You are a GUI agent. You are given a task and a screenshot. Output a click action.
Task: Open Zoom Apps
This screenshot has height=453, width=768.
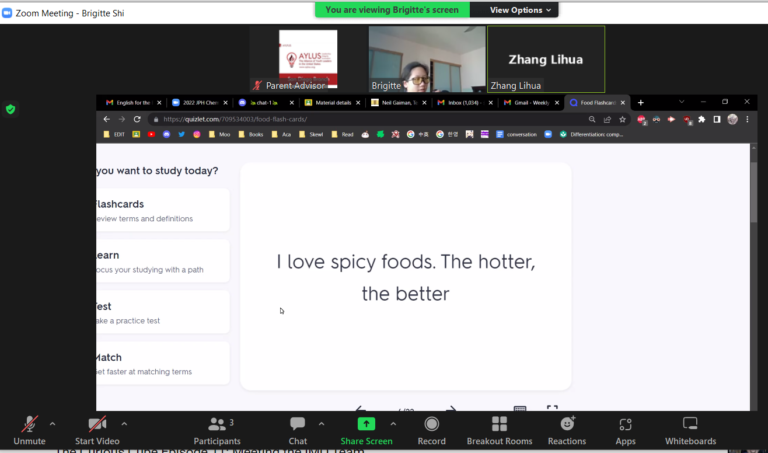(625, 430)
